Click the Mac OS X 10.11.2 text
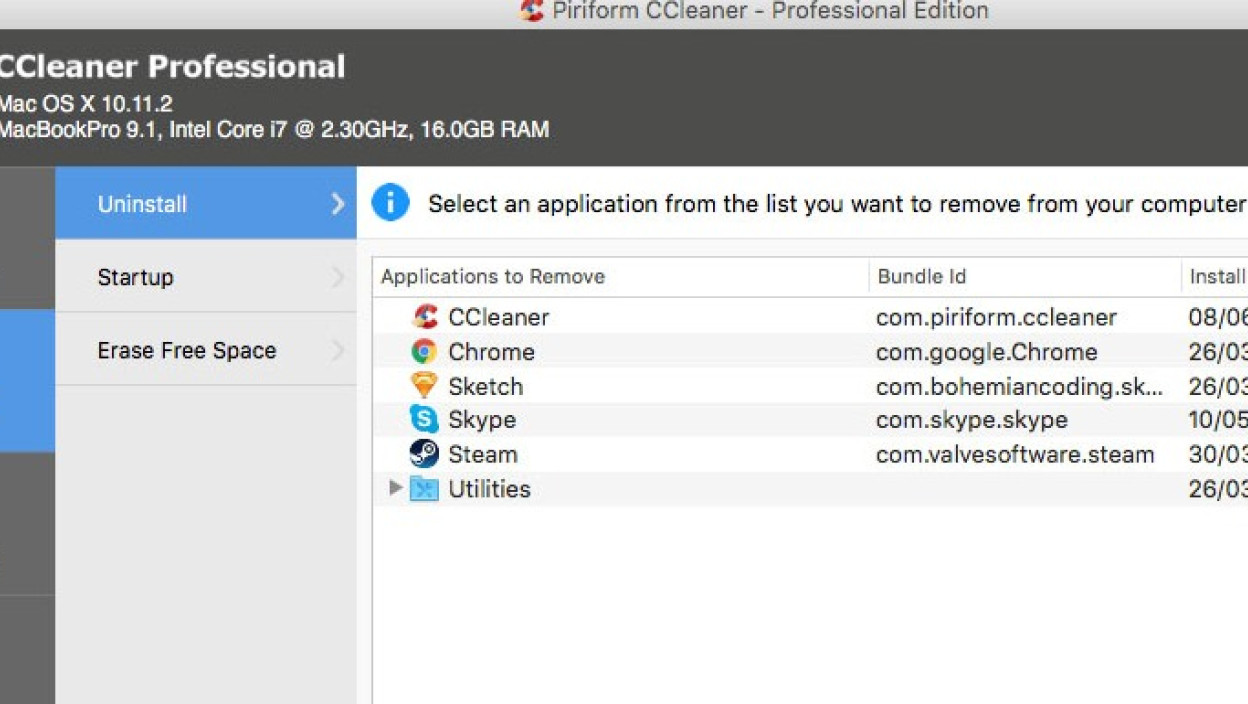 point(85,104)
